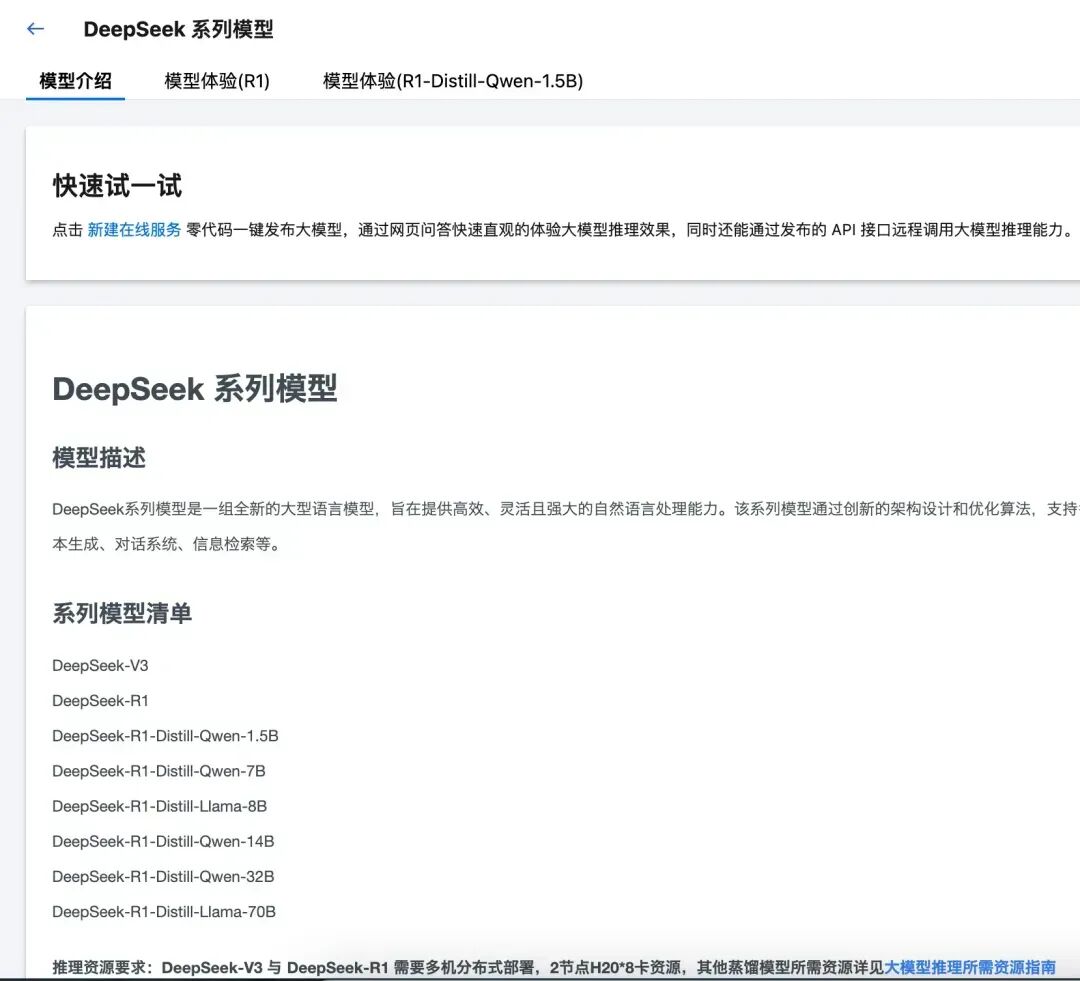Follow the 新建在线服务 link
Viewport: 1080px width, 981px height.
point(134,229)
